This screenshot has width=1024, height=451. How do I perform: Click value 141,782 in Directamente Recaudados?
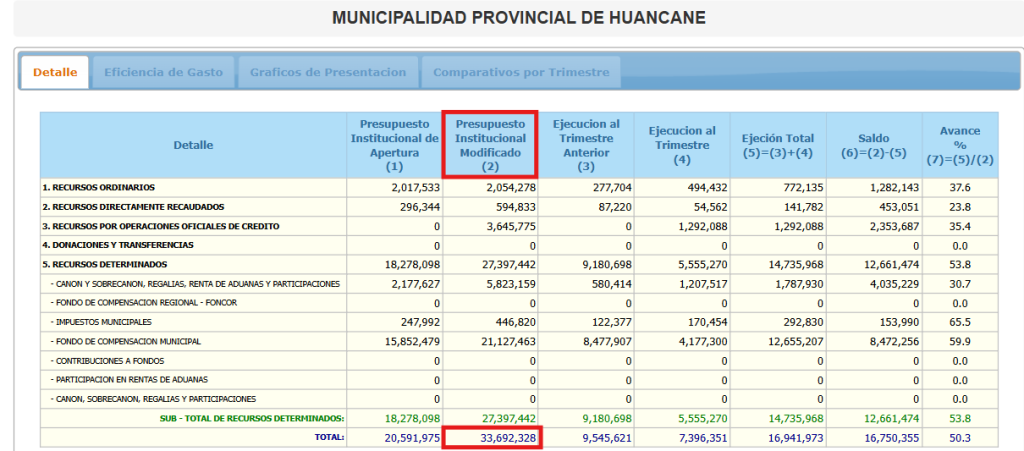coord(804,208)
